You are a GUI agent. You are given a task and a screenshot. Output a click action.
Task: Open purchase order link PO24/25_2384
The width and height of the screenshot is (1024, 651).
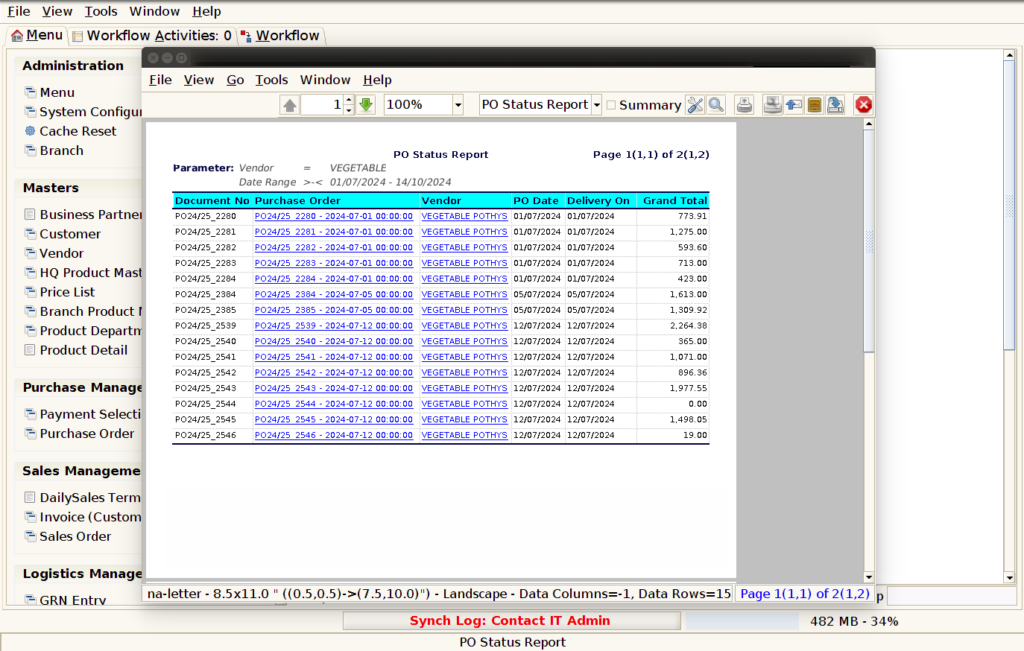(334, 294)
